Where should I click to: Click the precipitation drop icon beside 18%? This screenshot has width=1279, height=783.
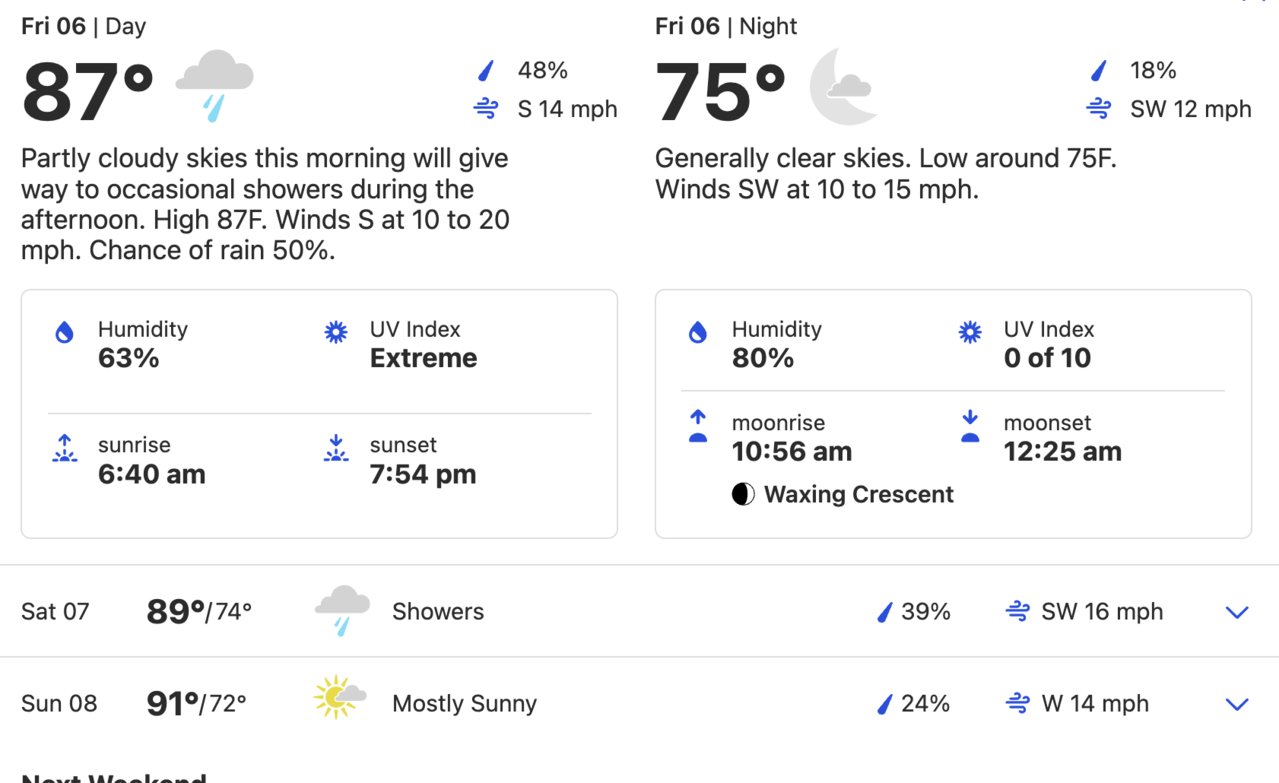coord(1099,70)
